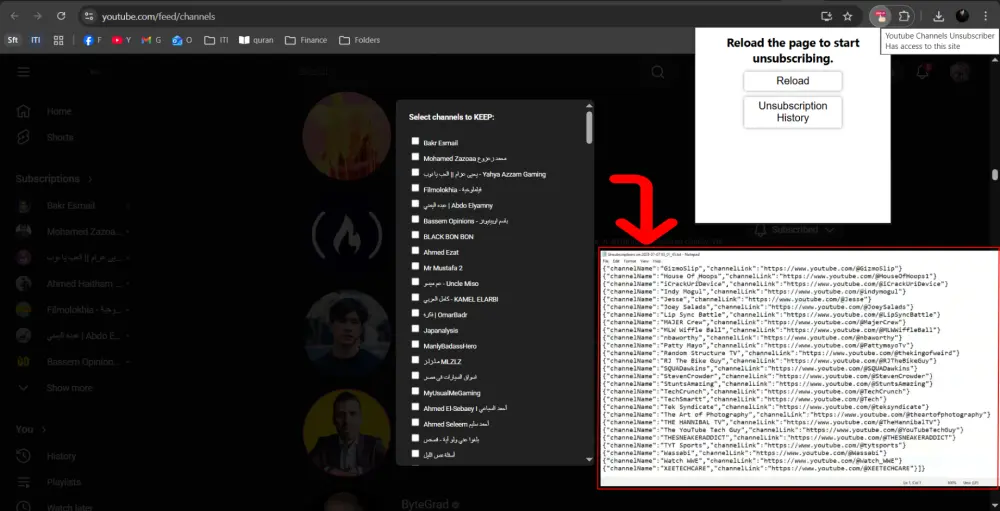Check the Bassem Opinions checkbox

(x=416, y=219)
